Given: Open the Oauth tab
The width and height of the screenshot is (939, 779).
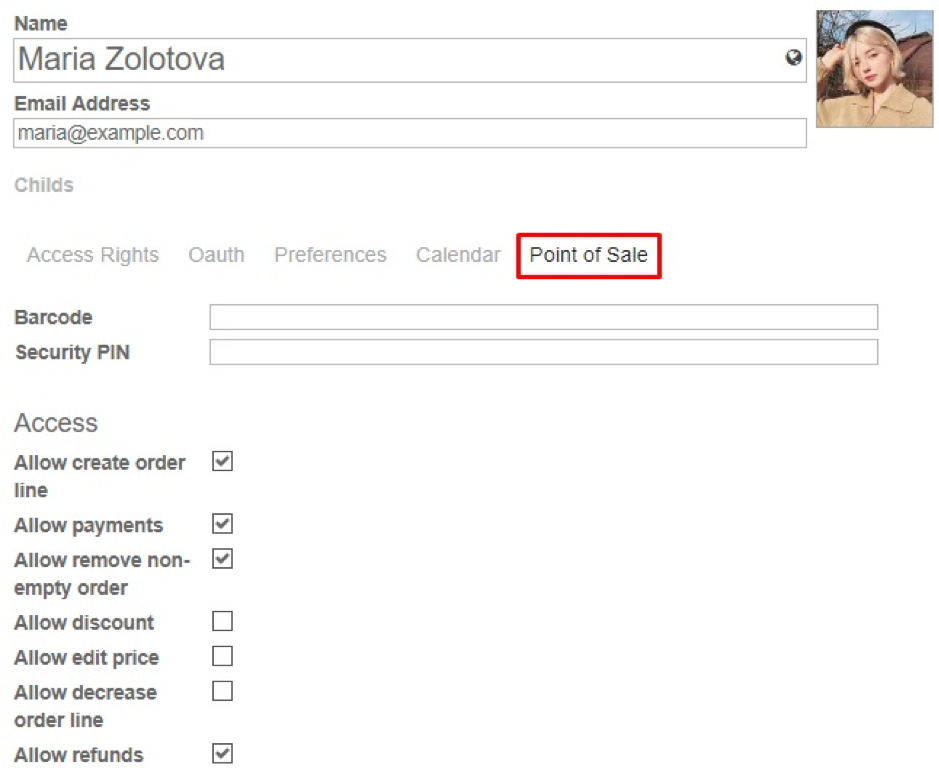Looking at the screenshot, I should click(216, 255).
